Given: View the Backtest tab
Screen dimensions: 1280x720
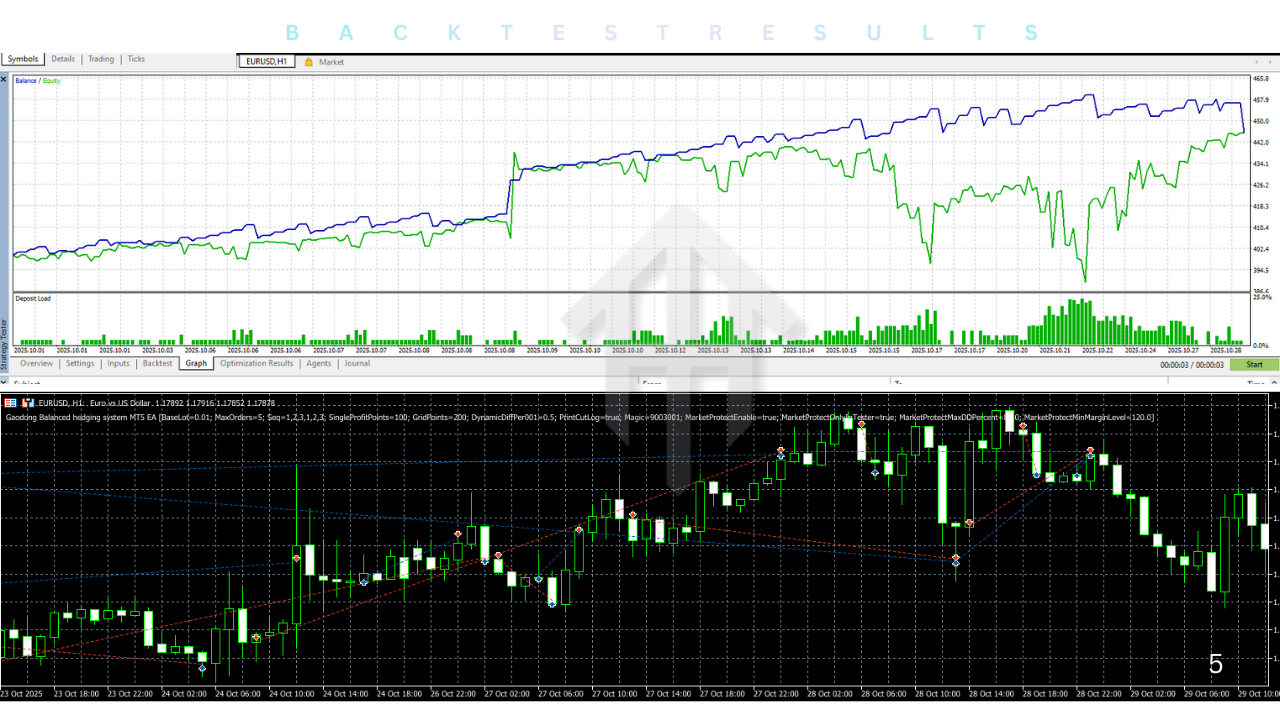Looking at the screenshot, I should (157, 364).
